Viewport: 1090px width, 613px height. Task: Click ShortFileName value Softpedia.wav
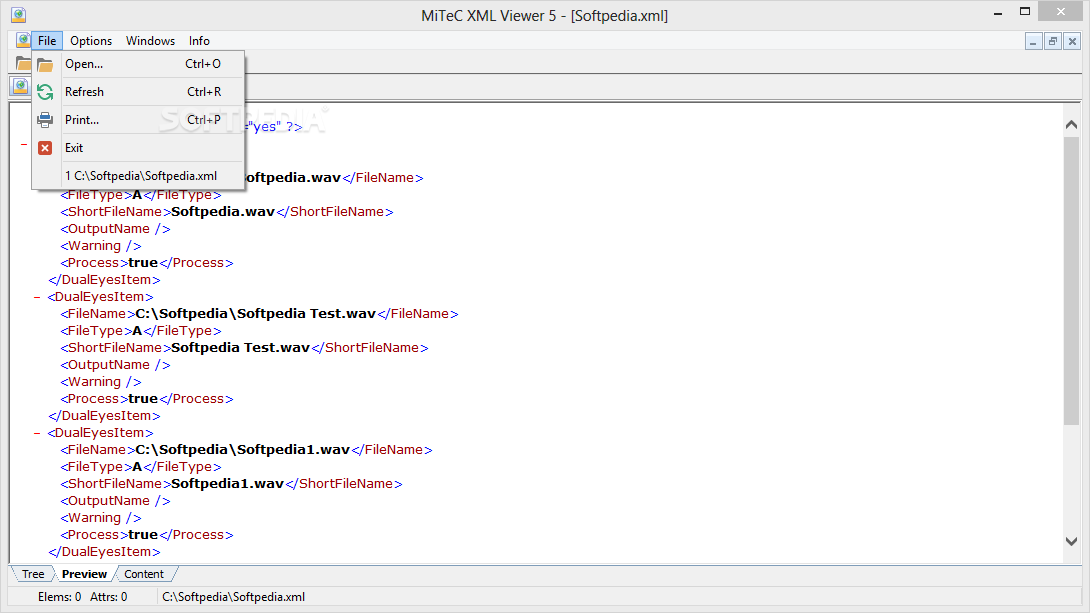tap(222, 211)
